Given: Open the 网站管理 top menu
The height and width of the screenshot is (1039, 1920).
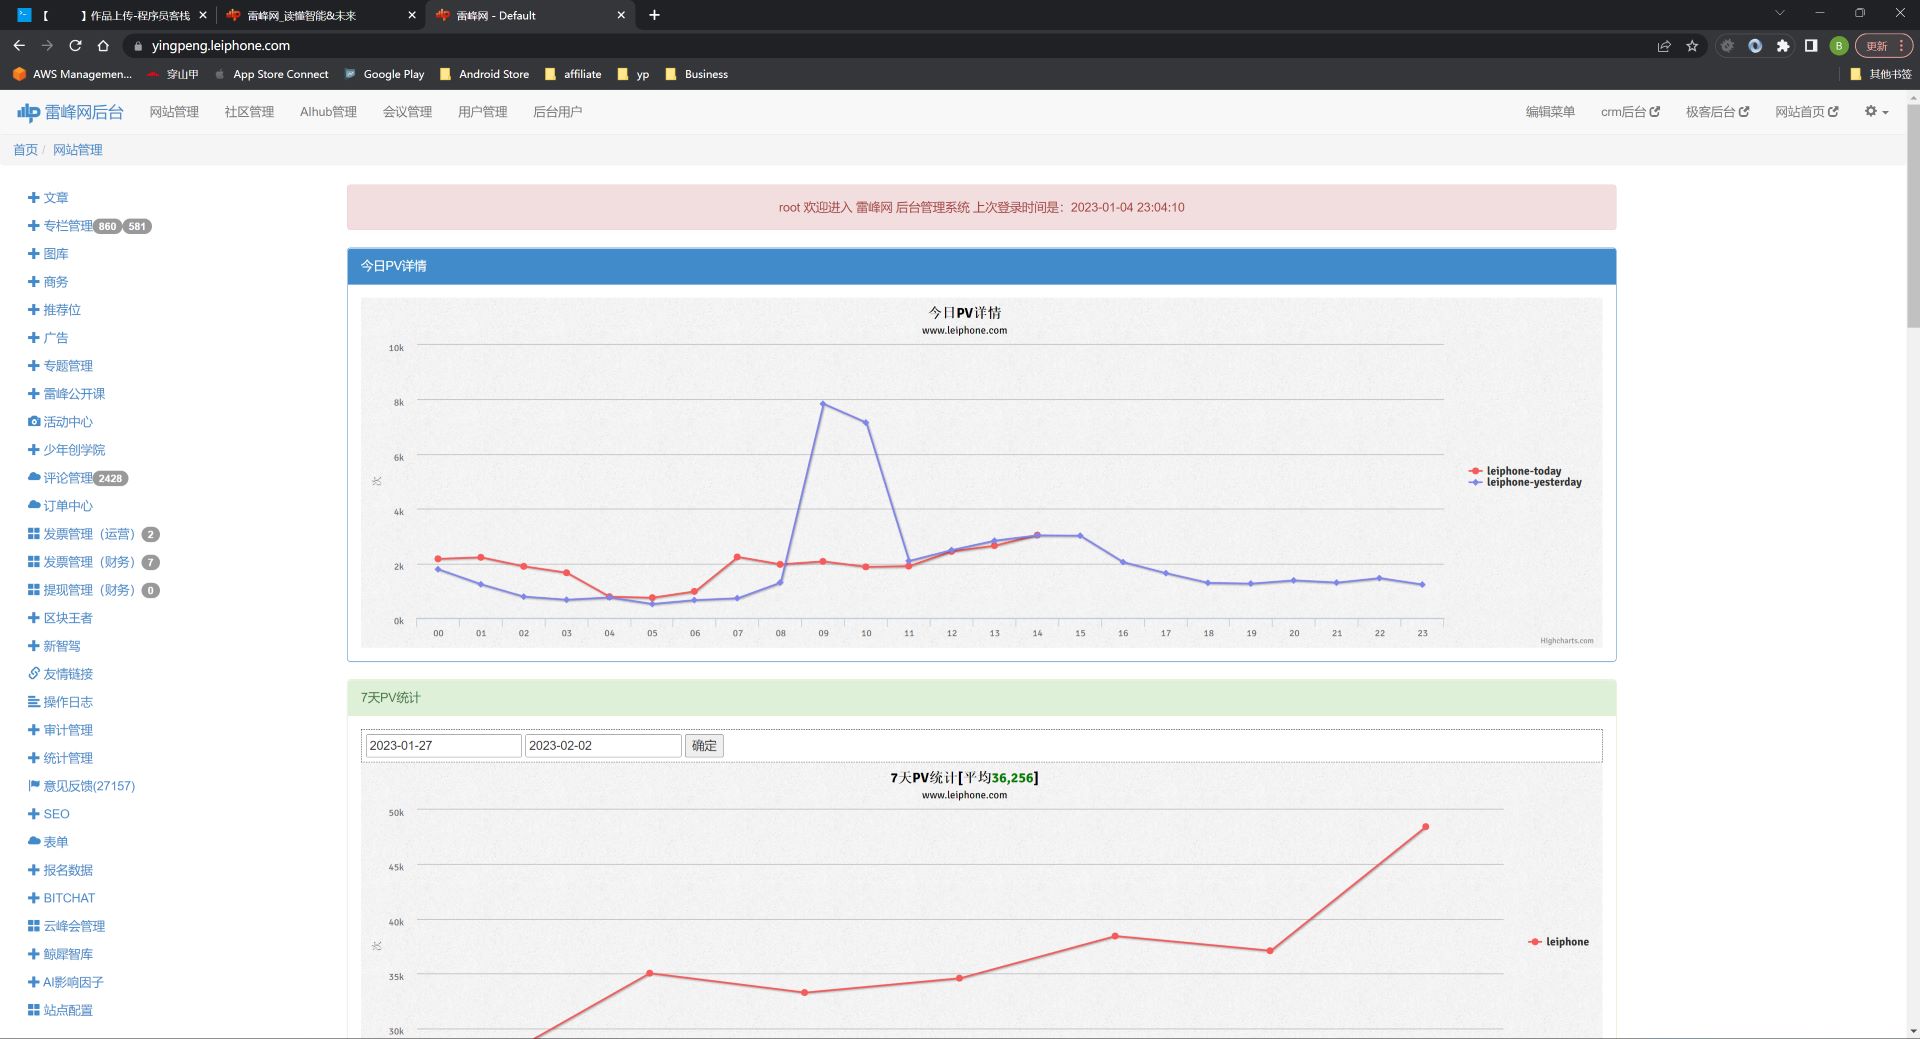Looking at the screenshot, I should [x=174, y=112].
